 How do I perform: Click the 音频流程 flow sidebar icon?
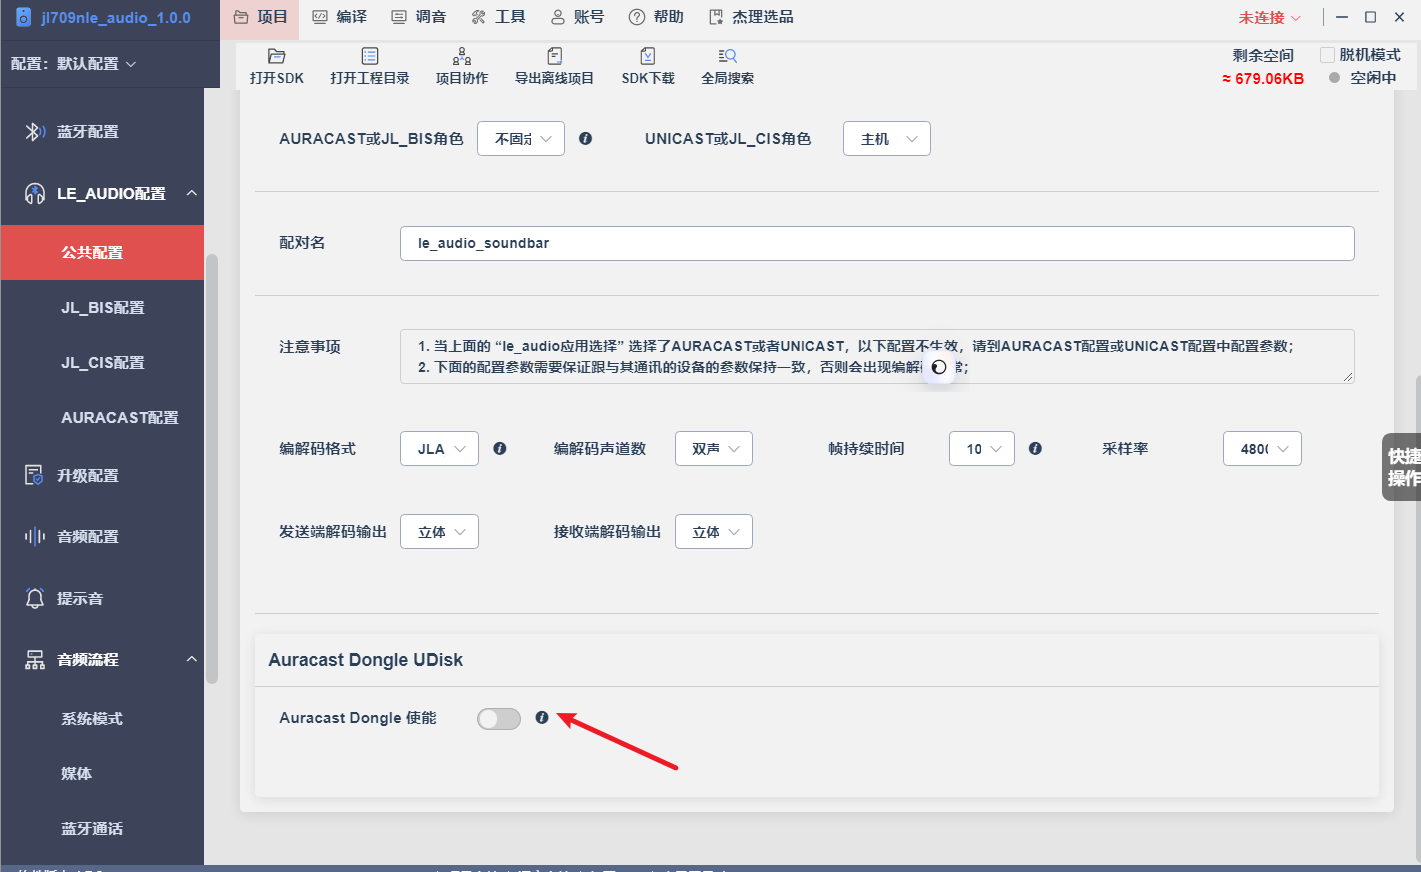[x=35, y=660]
